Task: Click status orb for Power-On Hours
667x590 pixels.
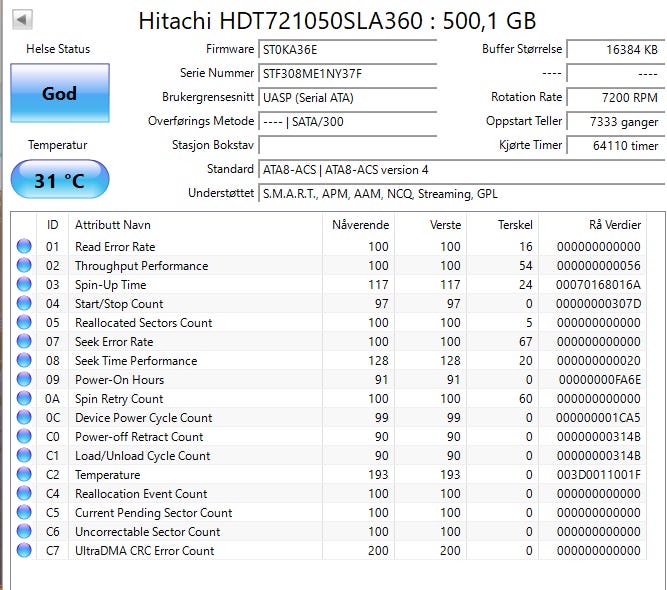Action: point(24,379)
